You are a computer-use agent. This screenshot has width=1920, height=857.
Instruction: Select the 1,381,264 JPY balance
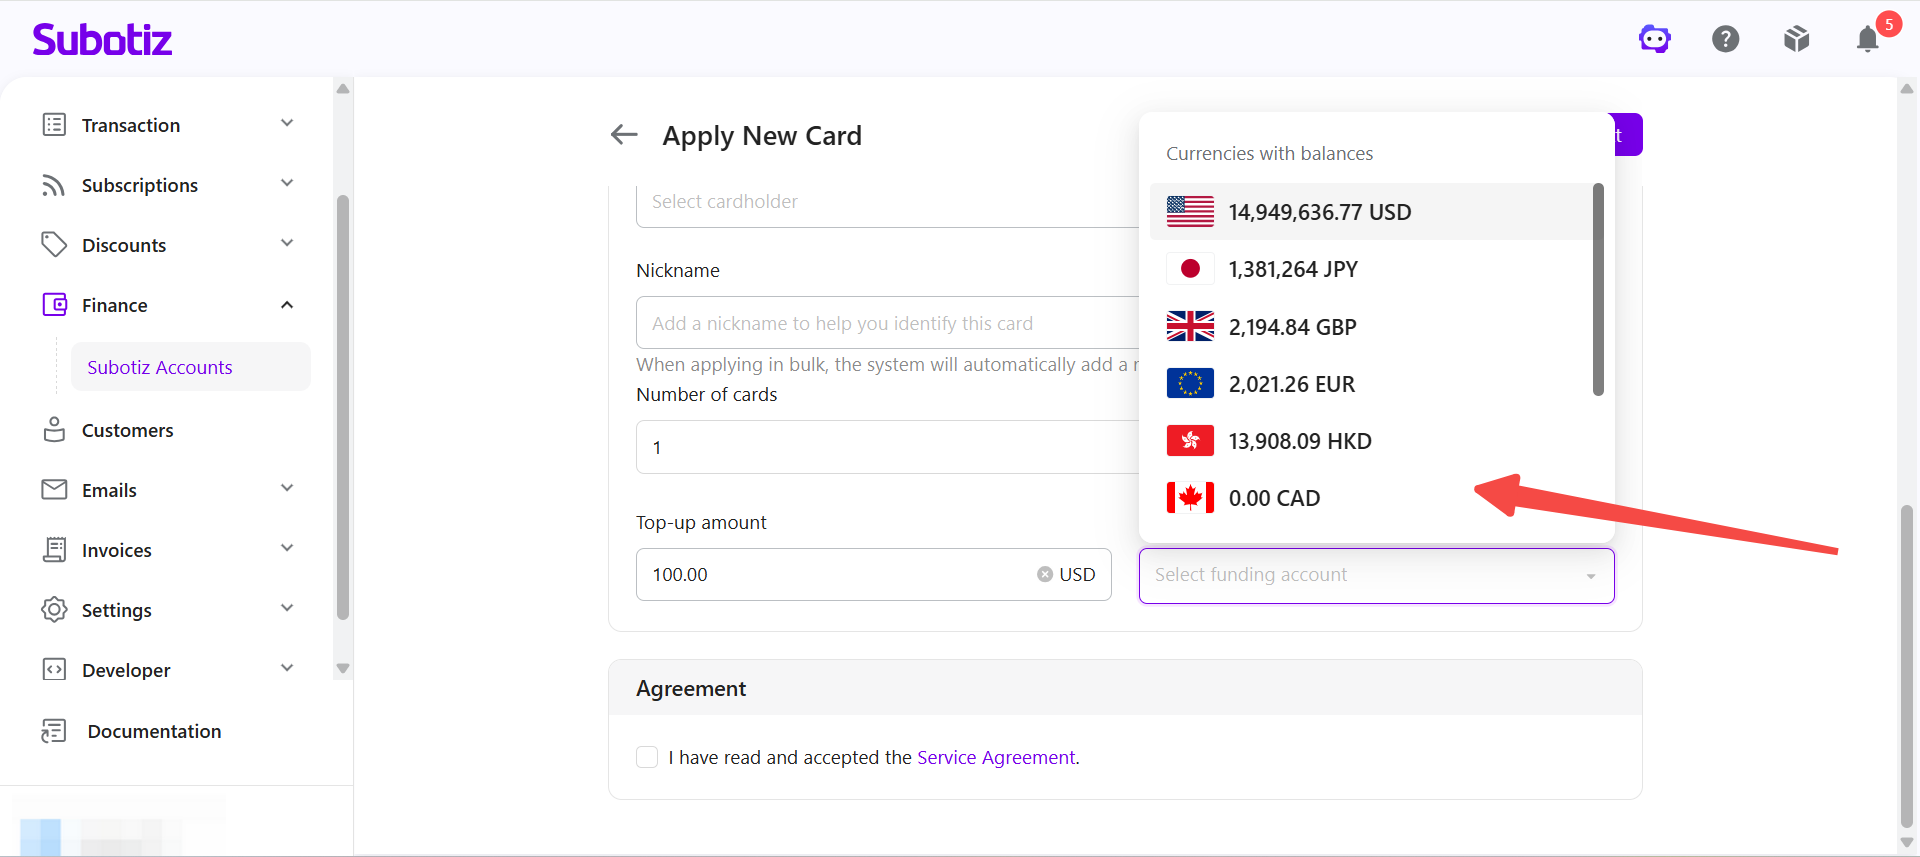(1372, 269)
